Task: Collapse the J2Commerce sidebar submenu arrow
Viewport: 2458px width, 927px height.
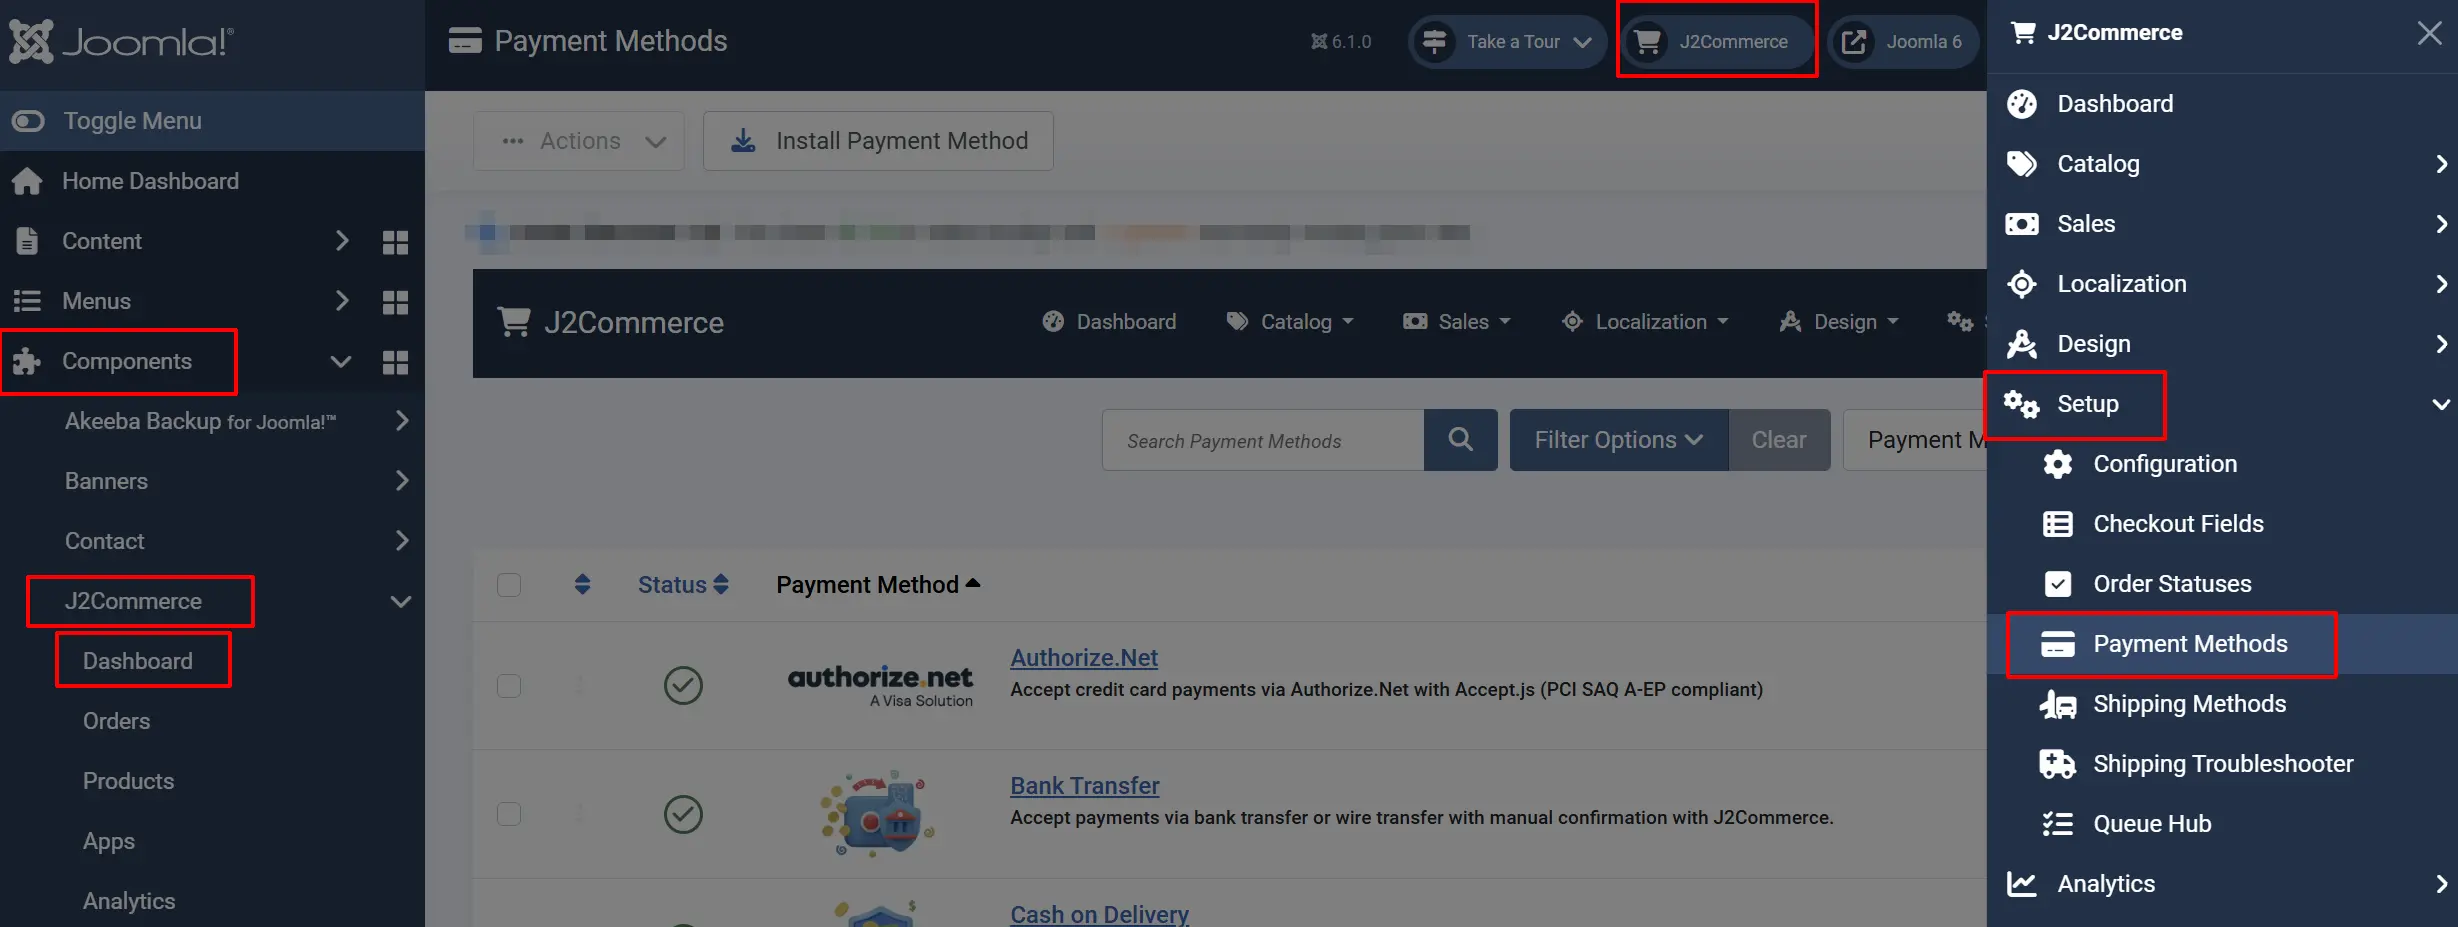Action: pyautogui.click(x=401, y=602)
